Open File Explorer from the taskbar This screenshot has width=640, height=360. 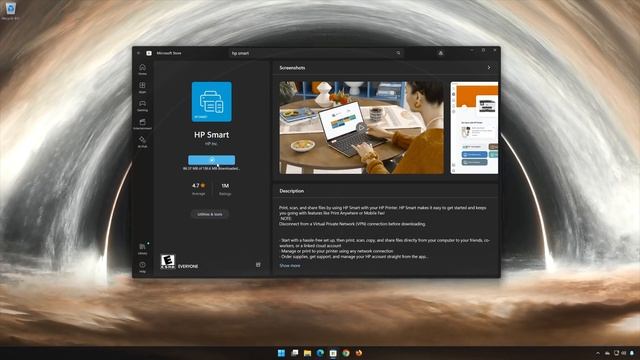307,353
